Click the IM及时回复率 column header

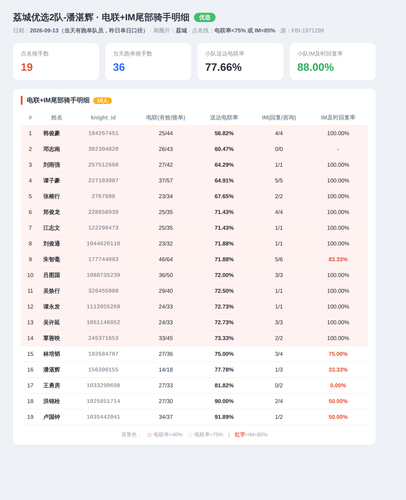(338, 117)
